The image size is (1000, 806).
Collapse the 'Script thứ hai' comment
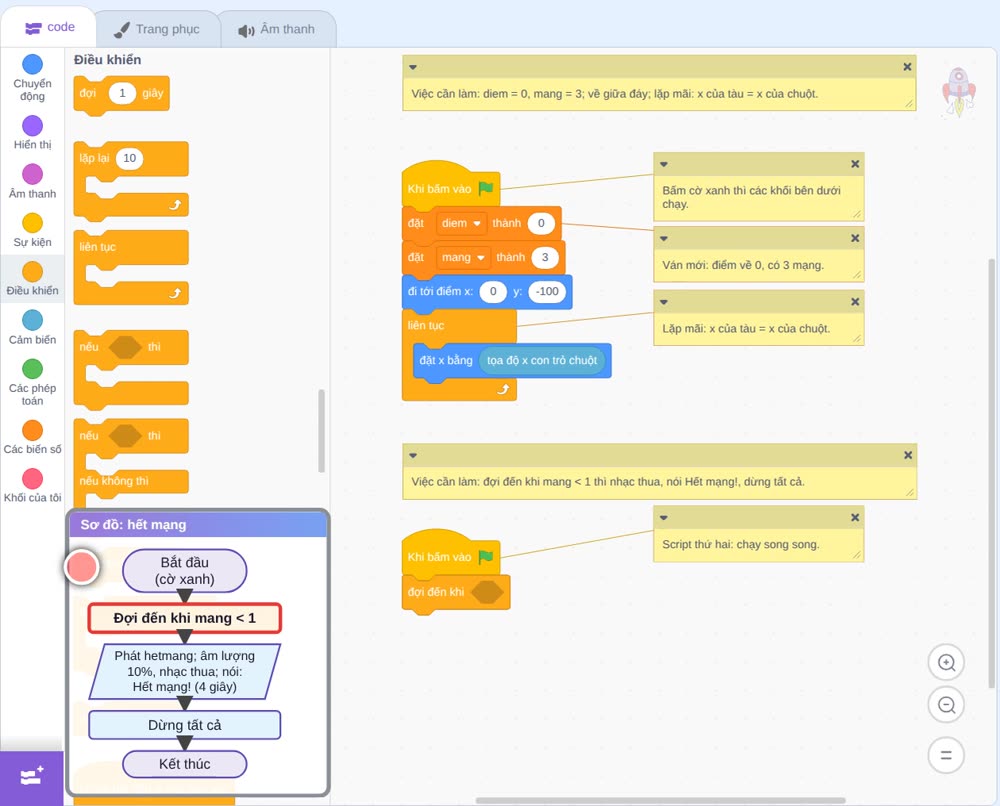664,518
